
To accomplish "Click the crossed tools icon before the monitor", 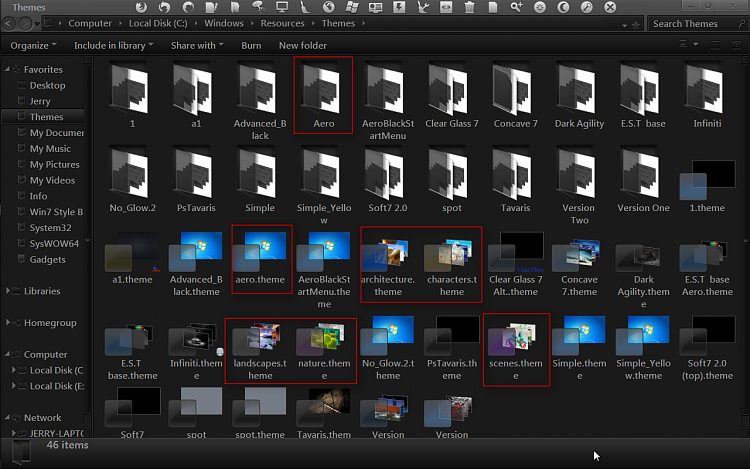I will (x=258, y=7).
